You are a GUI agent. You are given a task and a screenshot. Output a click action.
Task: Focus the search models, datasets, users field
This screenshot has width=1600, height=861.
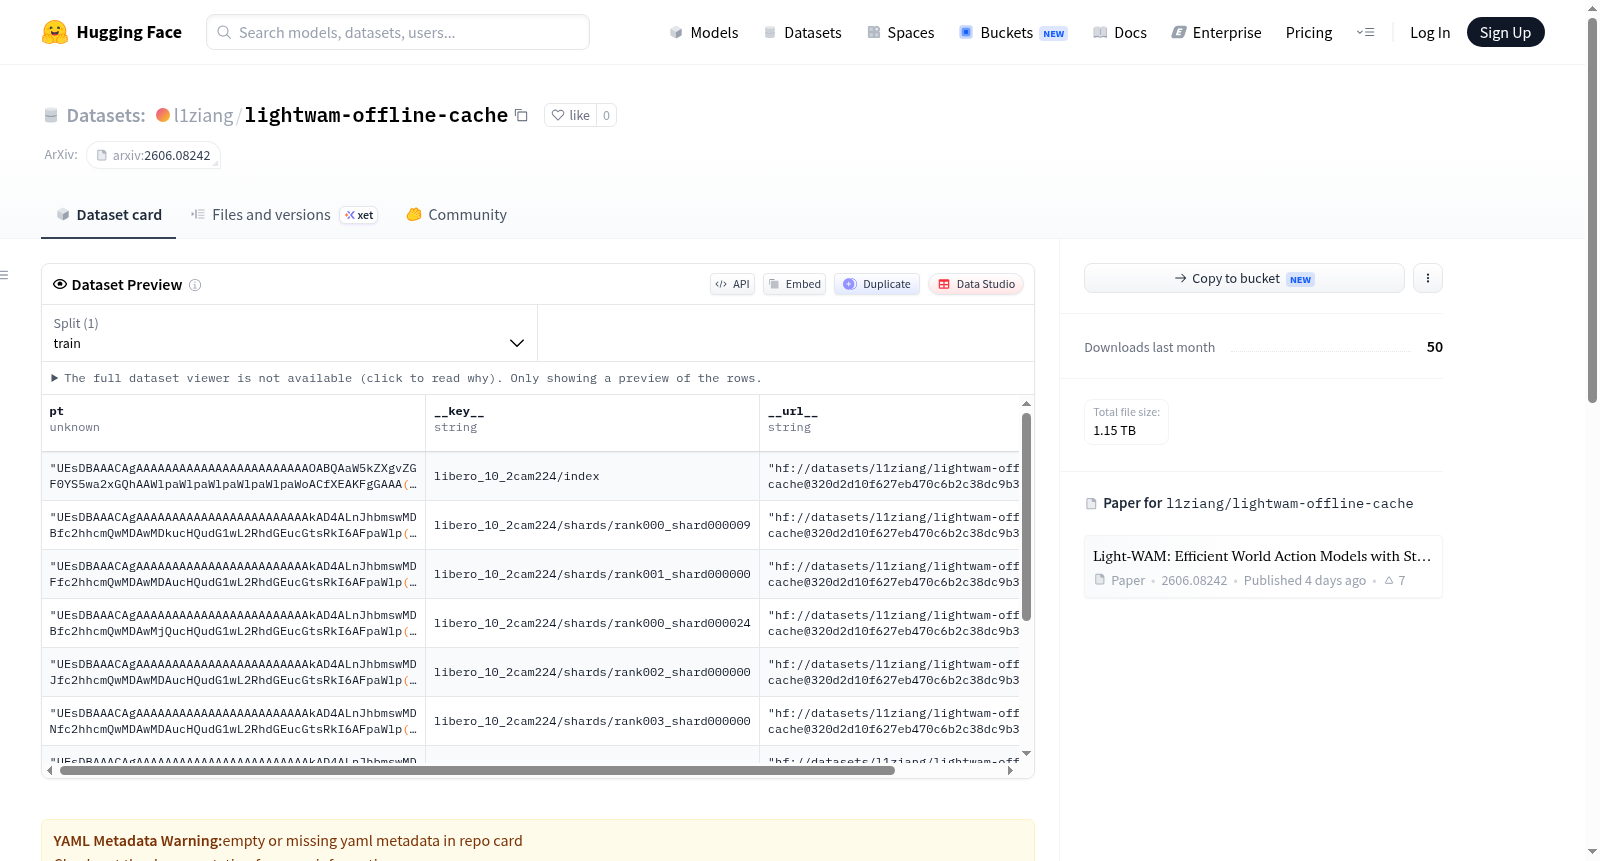(x=398, y=32)
